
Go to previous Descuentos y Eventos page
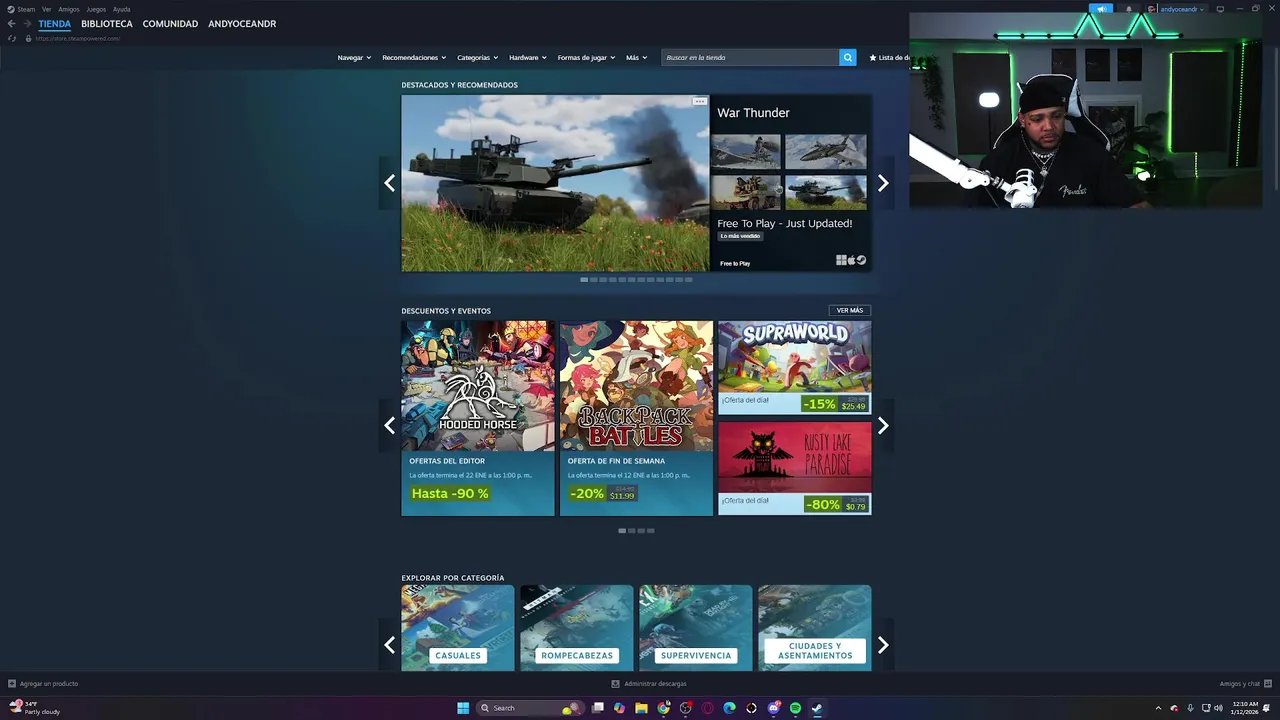click(x=389, y=425)
